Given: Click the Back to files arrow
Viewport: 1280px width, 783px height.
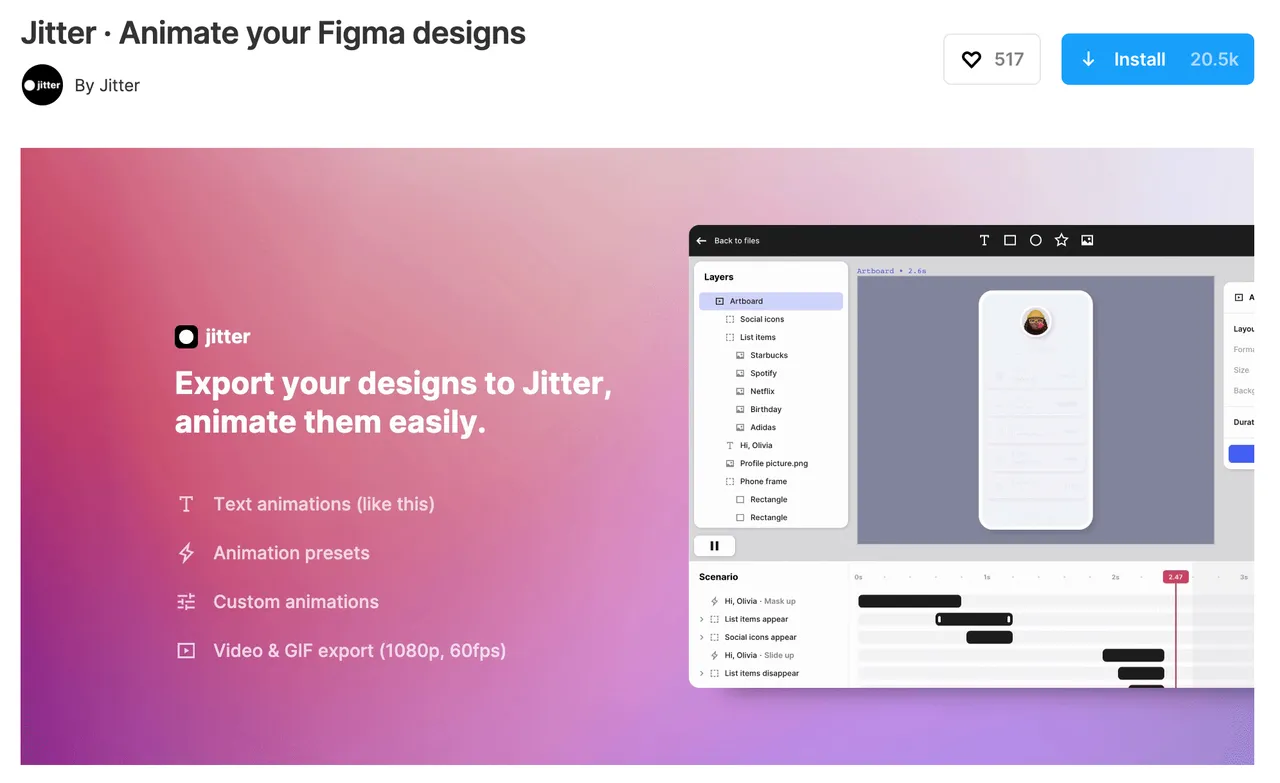Looking at the screenshot, I should tap(702, 241).
